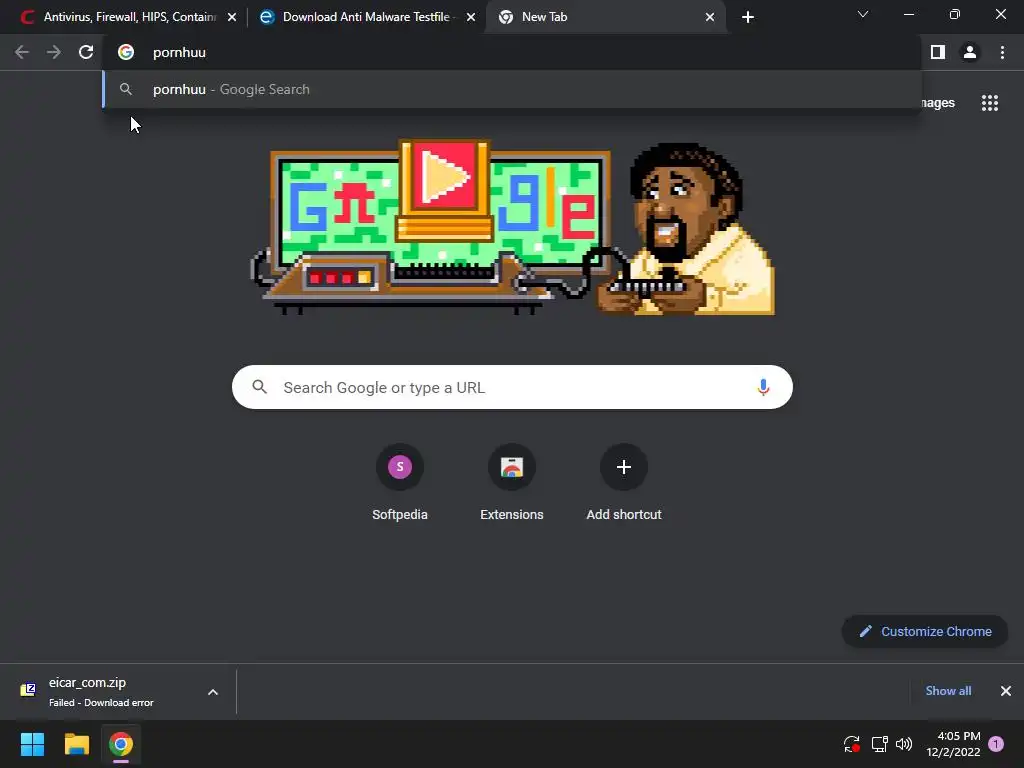Open the Softpedia shortcut tile

coord(400,483)
